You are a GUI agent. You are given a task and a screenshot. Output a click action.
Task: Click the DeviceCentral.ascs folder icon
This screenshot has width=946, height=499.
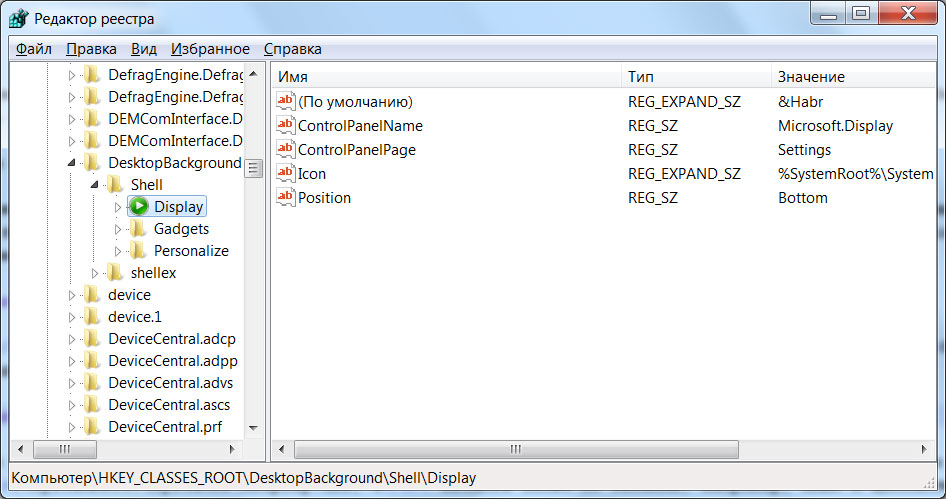[92, 405]
